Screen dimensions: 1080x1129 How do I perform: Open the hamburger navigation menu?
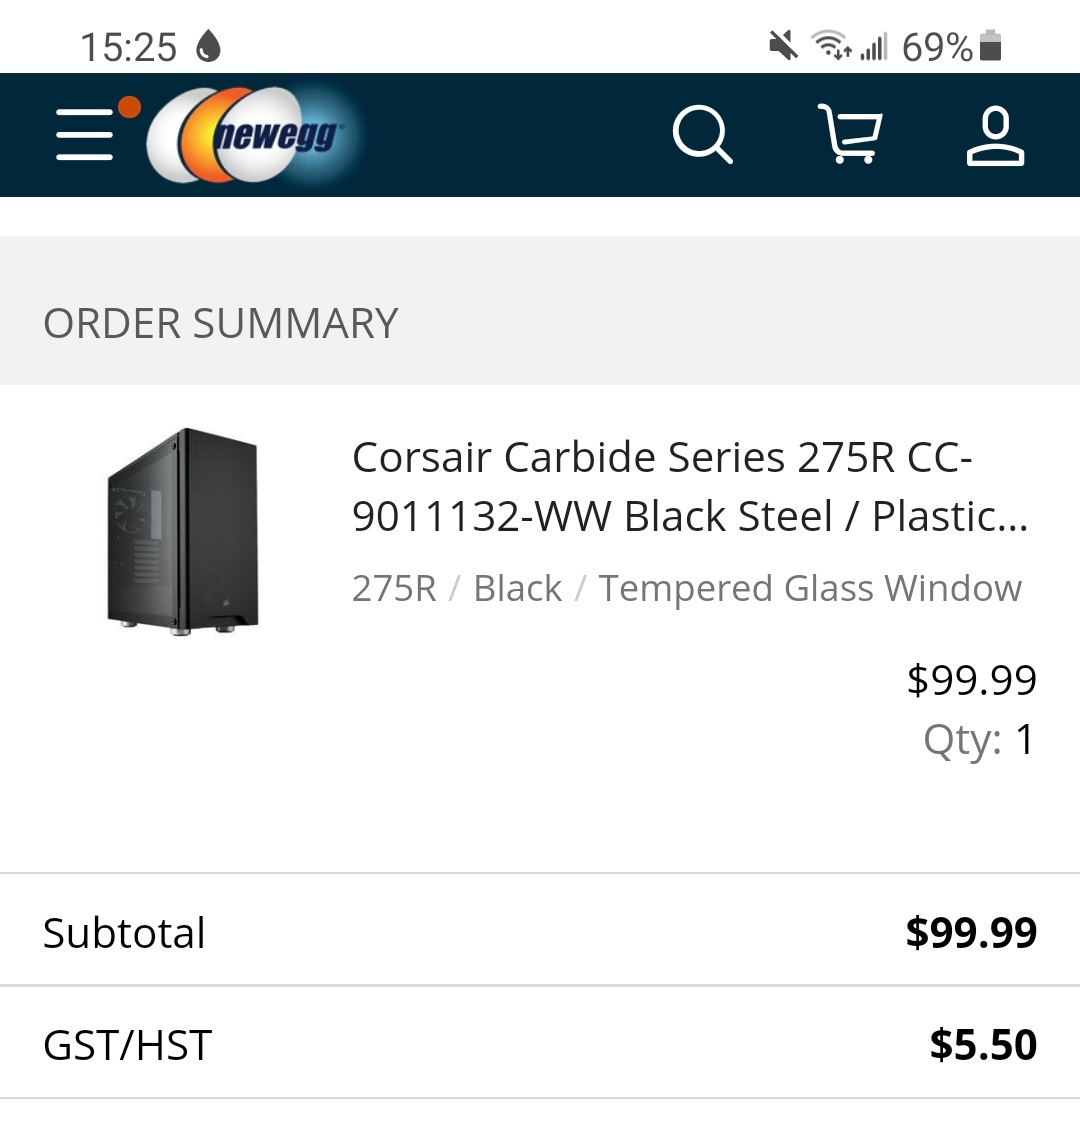85,135
